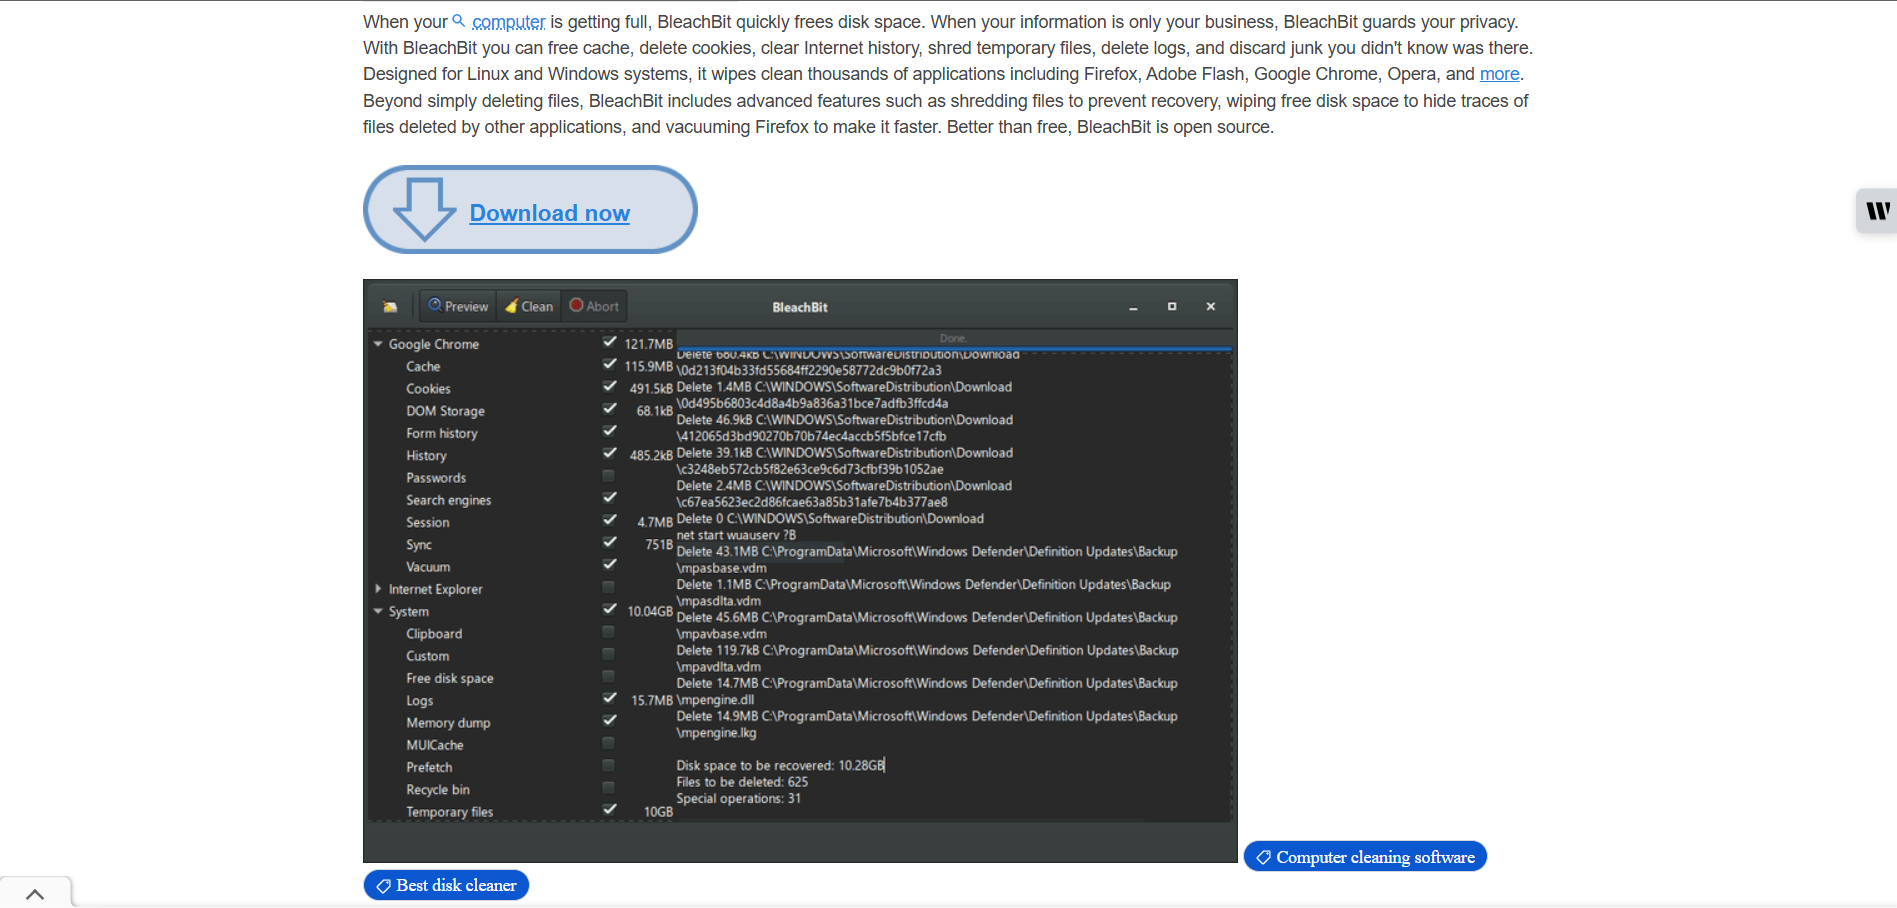Click the 10.04GB System size value
This screenshot has width=1897, height=908.
[x=650, y=611]
